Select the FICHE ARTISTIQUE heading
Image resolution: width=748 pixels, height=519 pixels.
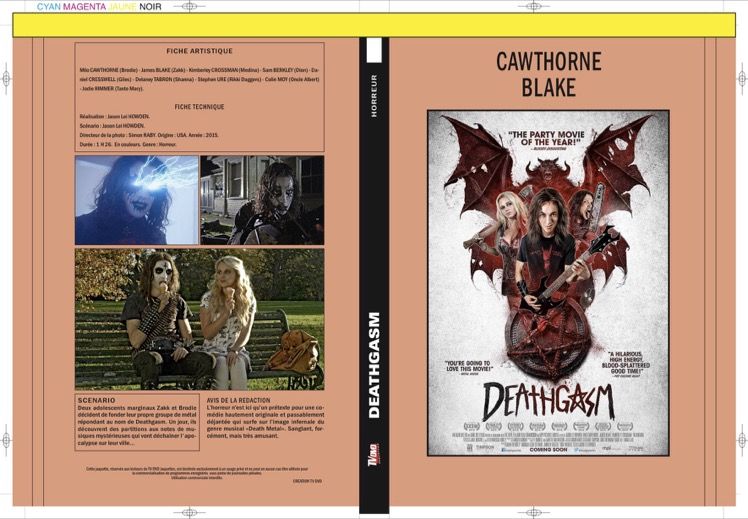click(199, 51)
